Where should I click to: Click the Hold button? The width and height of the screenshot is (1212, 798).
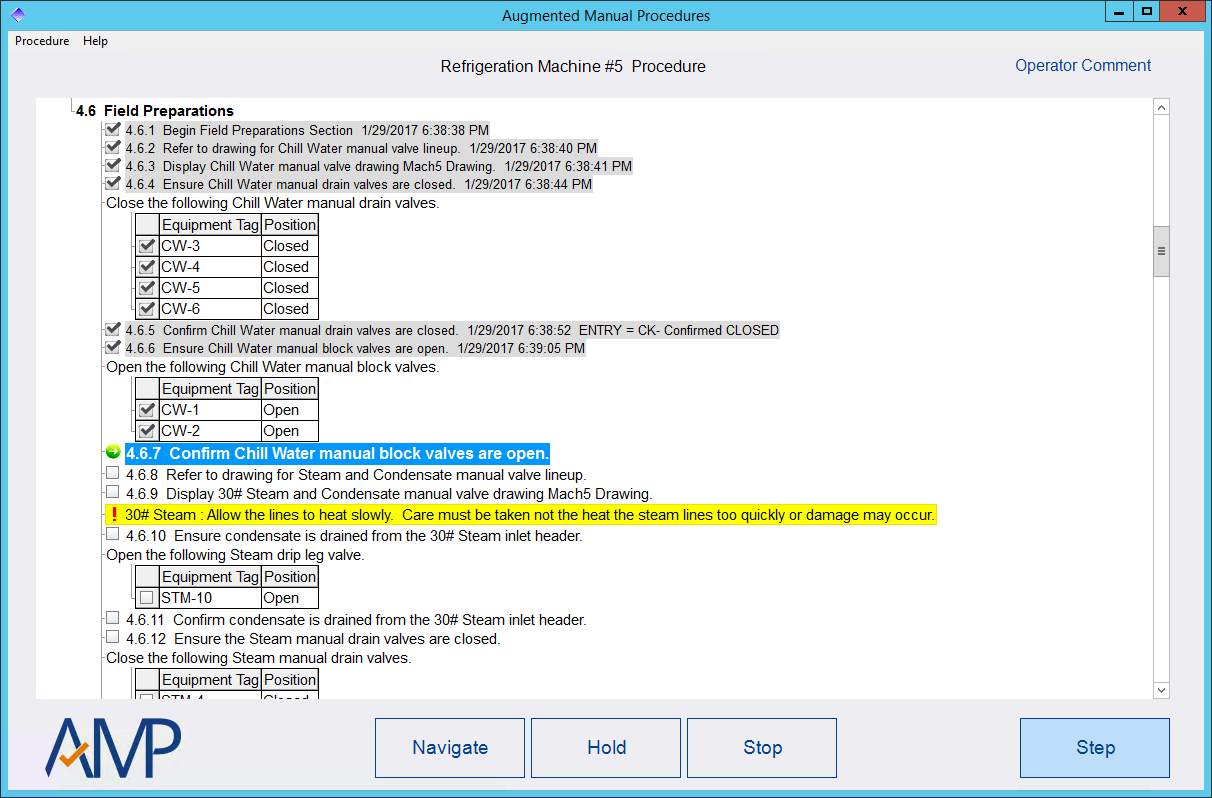[x=605, y=747]
